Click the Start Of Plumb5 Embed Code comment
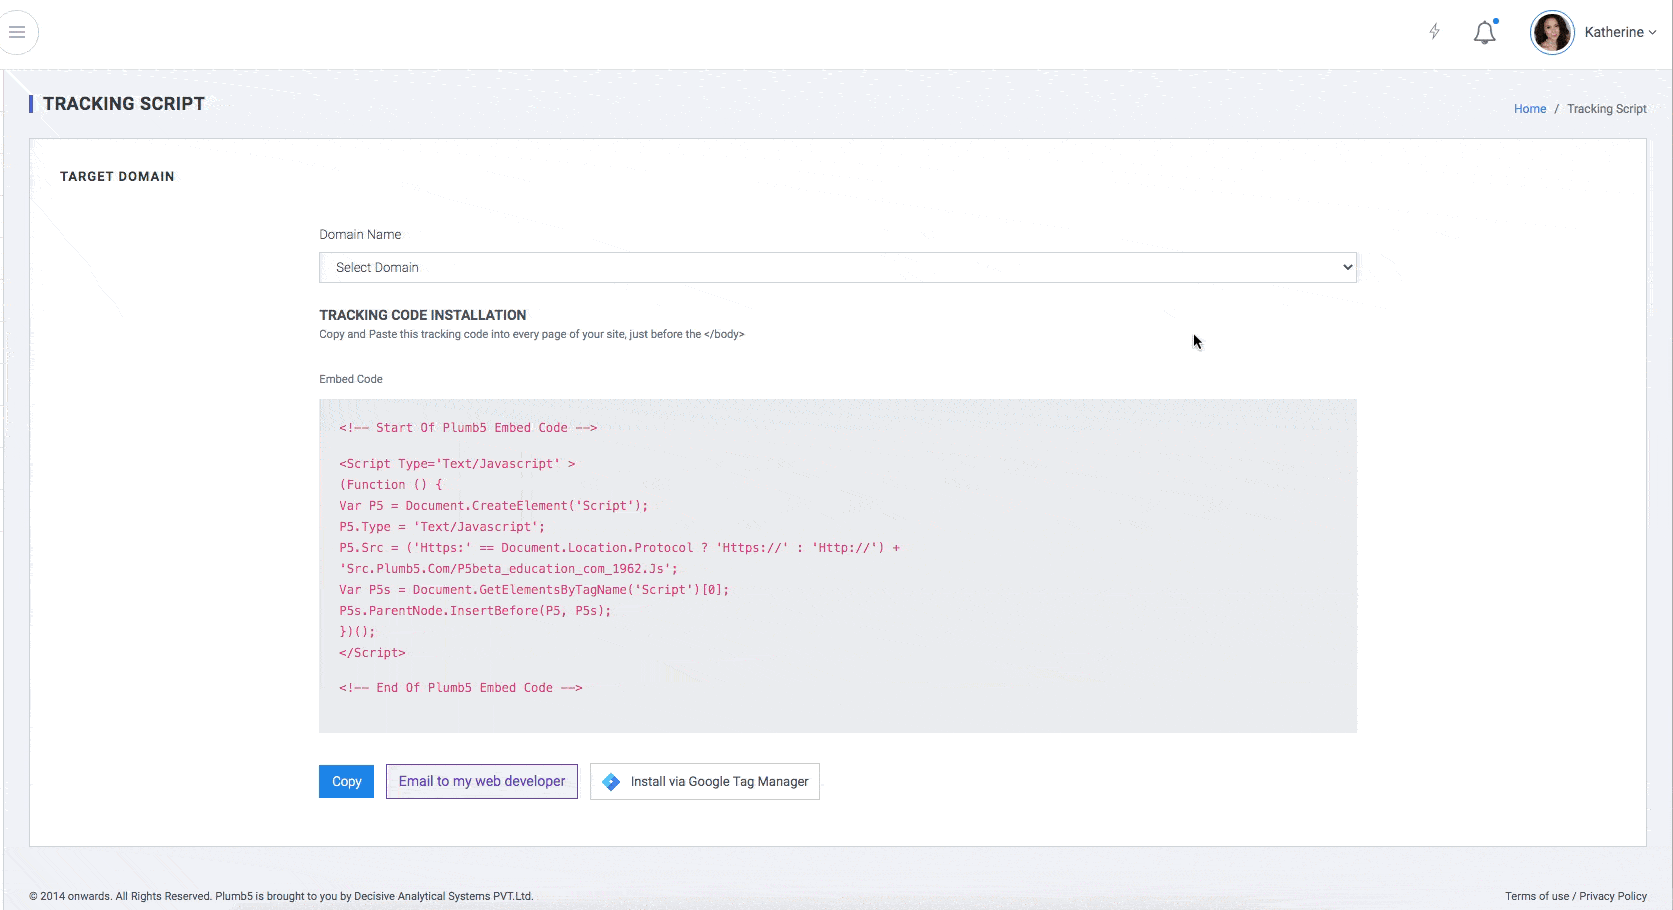The height and width of the screenshot is (910, 1673). (x=468, y=427)
